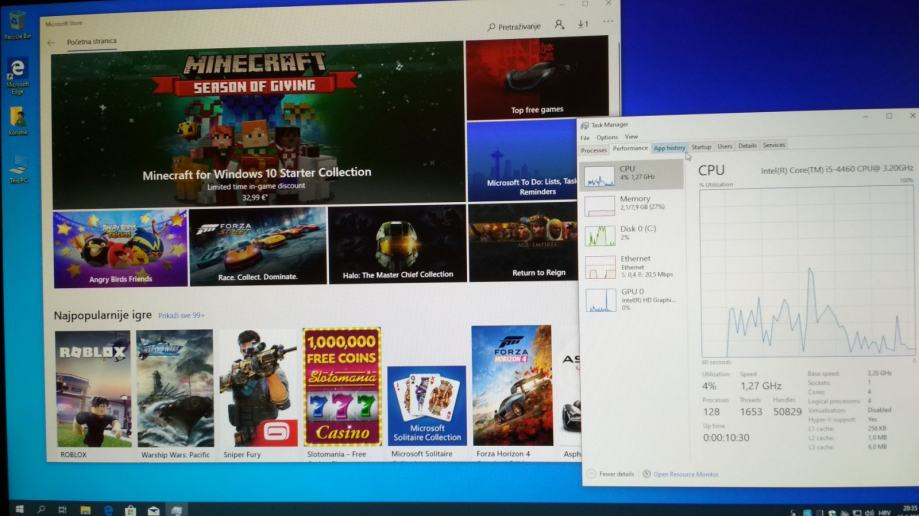
Task: Switch to Performance tab
Action: [630, 149]
